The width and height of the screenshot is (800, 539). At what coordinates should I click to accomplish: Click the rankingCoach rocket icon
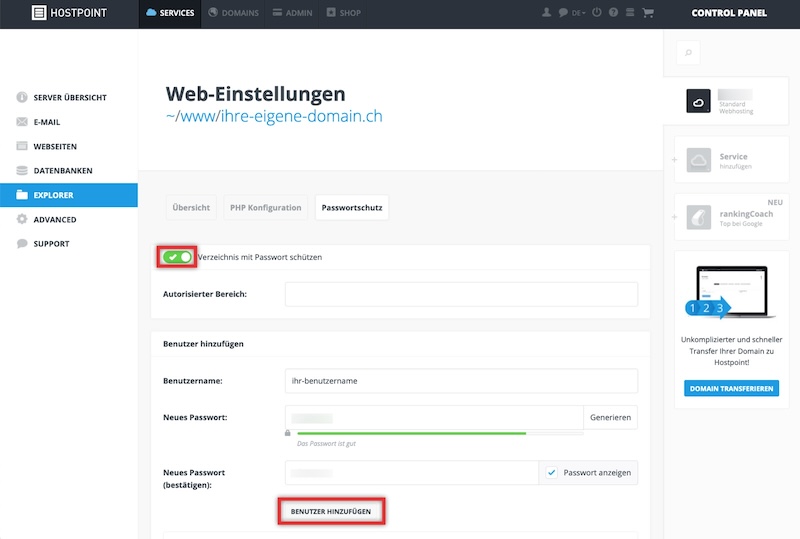698,217
